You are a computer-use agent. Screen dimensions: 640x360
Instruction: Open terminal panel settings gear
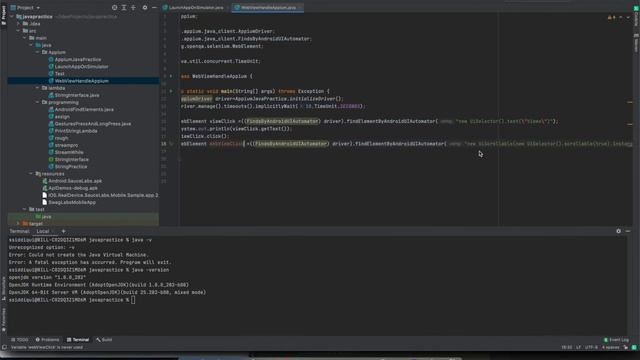point(618,231)
